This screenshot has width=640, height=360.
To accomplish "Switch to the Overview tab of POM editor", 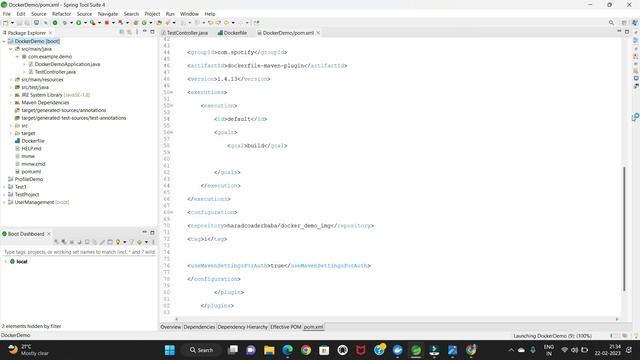I will [171, 327].
